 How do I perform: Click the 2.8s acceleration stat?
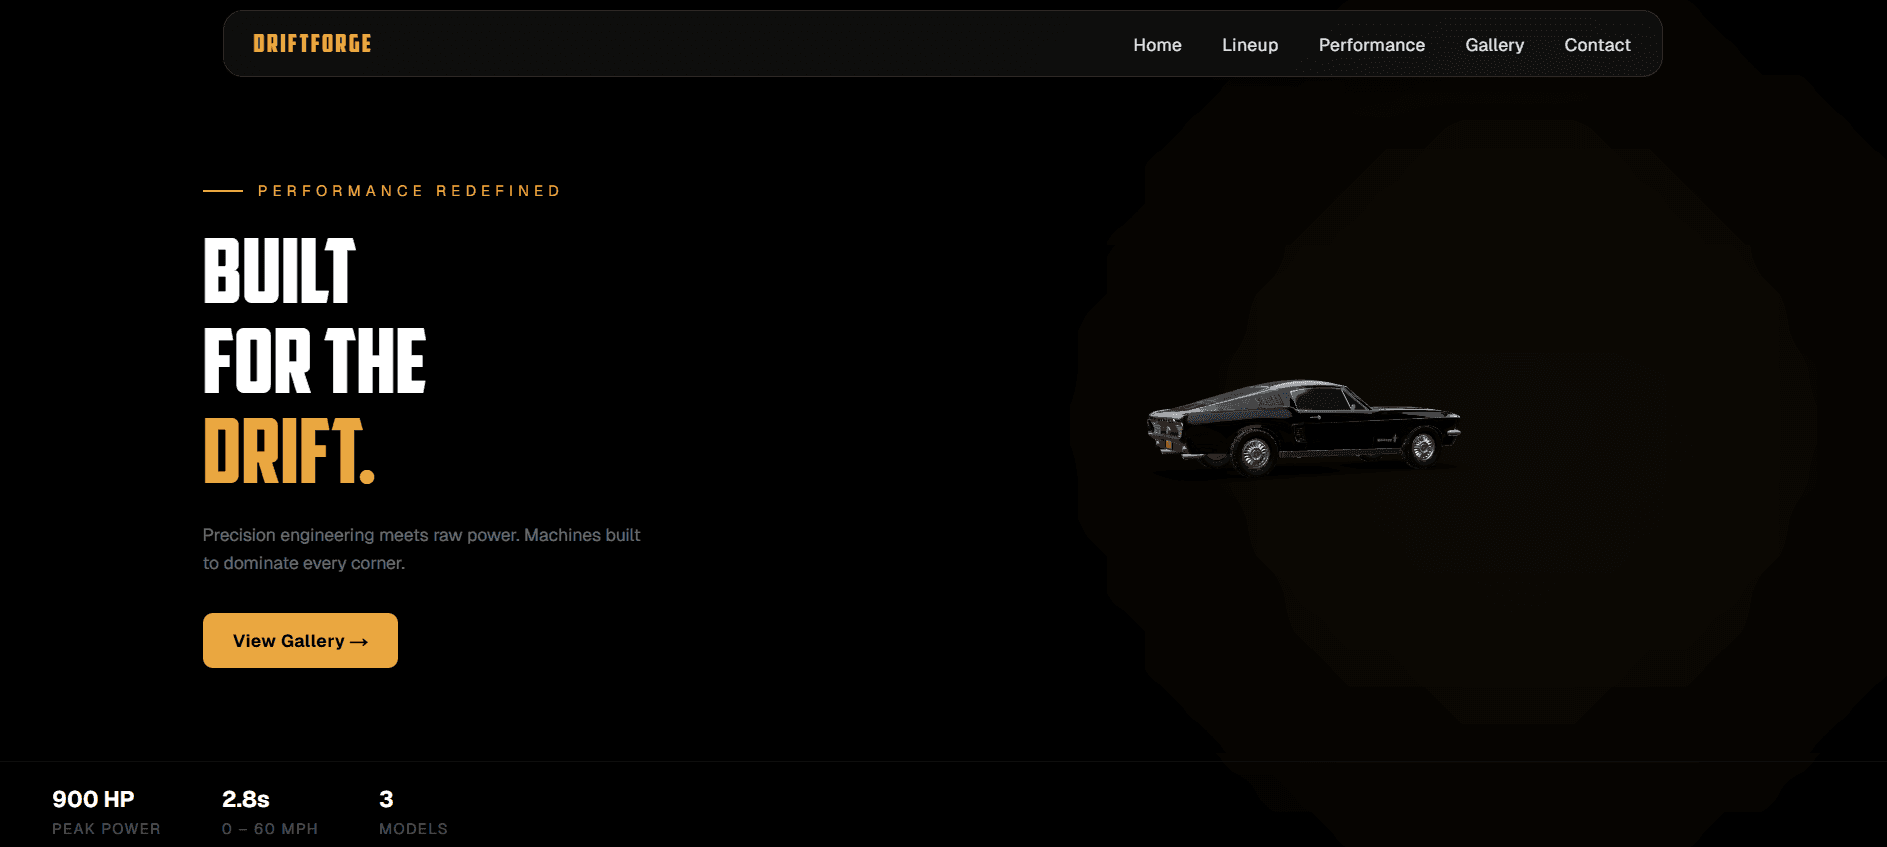(x=246, y=799)
